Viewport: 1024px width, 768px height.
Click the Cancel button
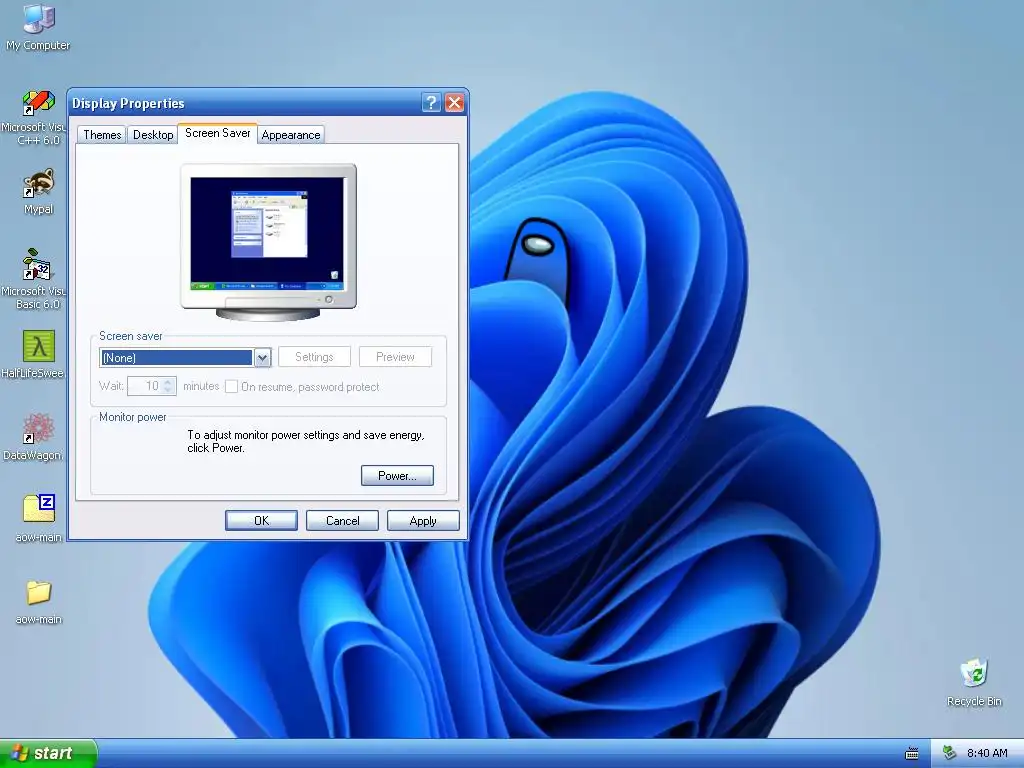click(342, 520)
